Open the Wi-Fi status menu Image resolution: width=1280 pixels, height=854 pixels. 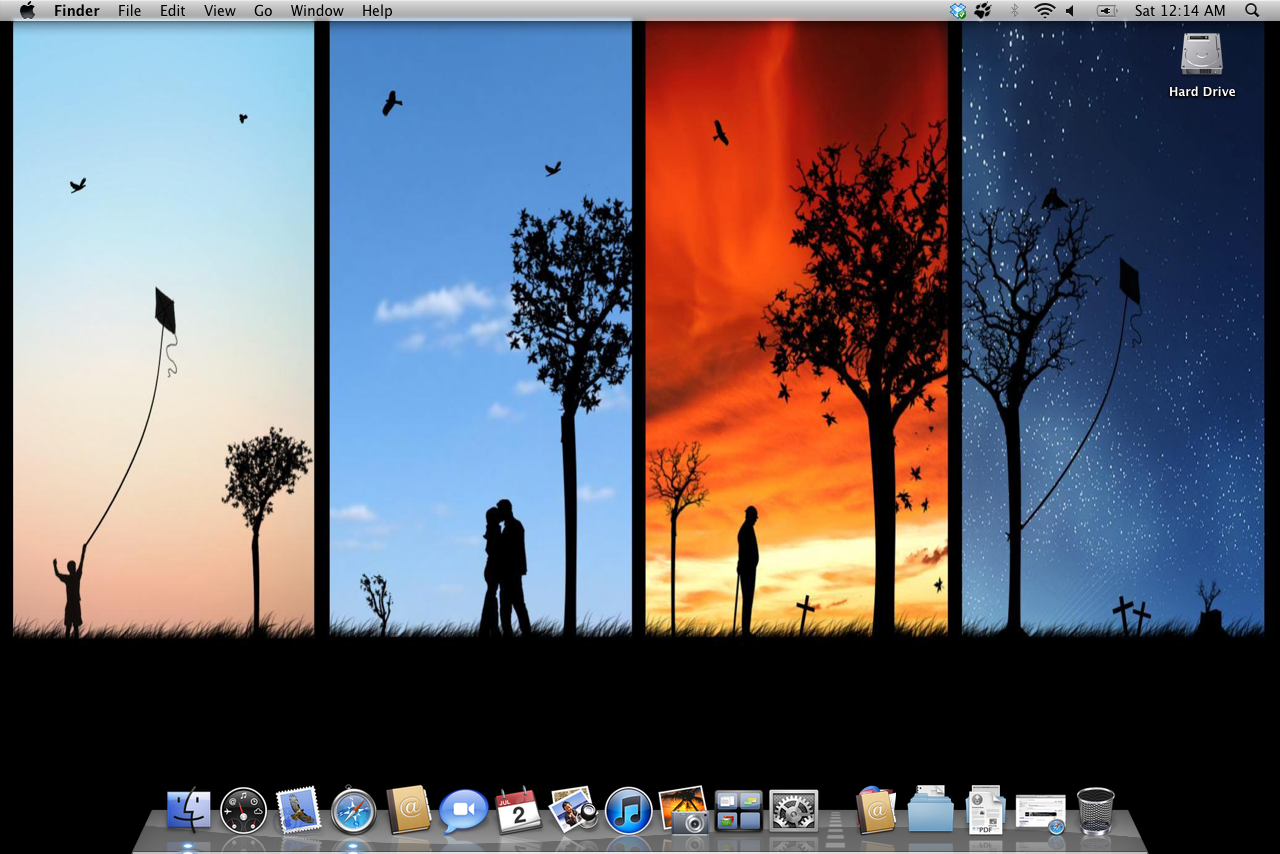[1044, 11]
